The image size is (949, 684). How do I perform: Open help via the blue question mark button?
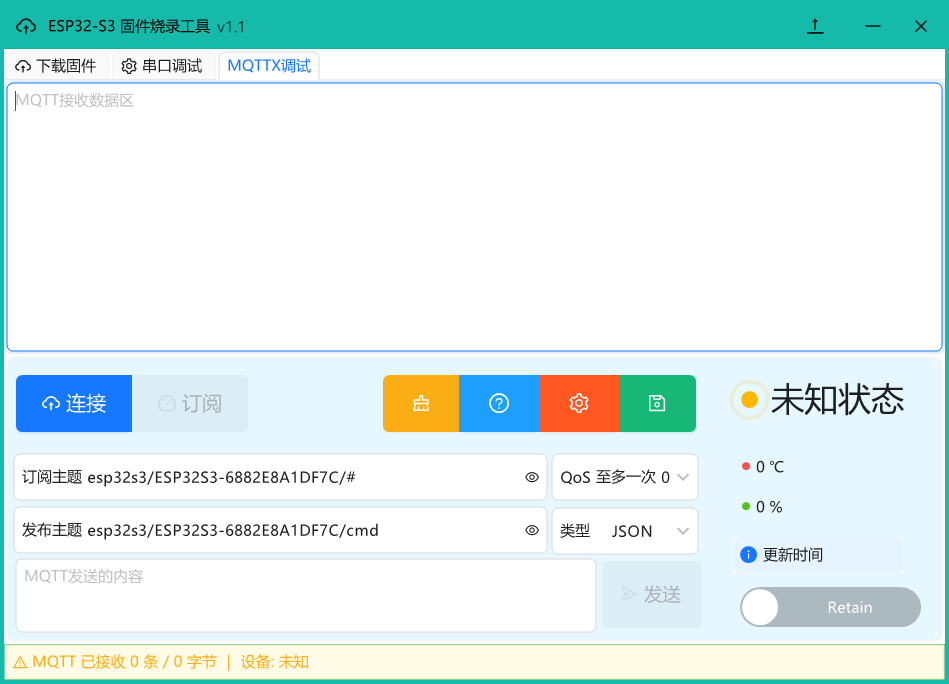(499, 403)
